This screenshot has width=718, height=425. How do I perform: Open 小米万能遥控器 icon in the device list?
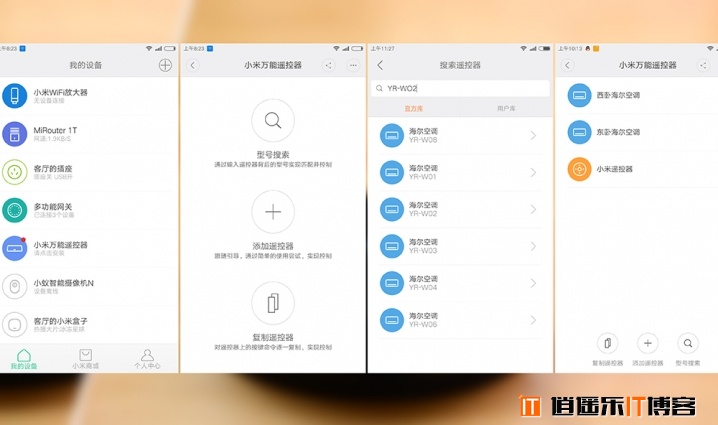pyautogui.click(x=15, y=248)
